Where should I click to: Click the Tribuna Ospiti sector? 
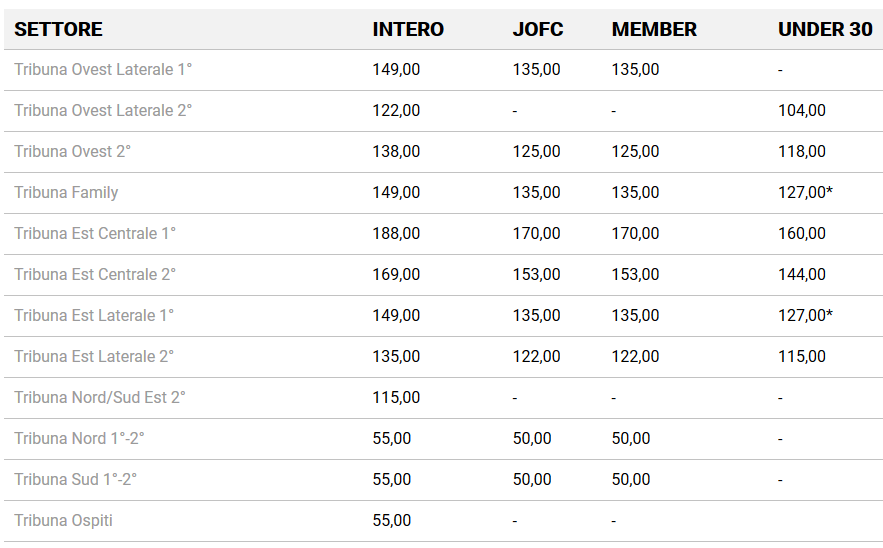click(x=64, y=520)
